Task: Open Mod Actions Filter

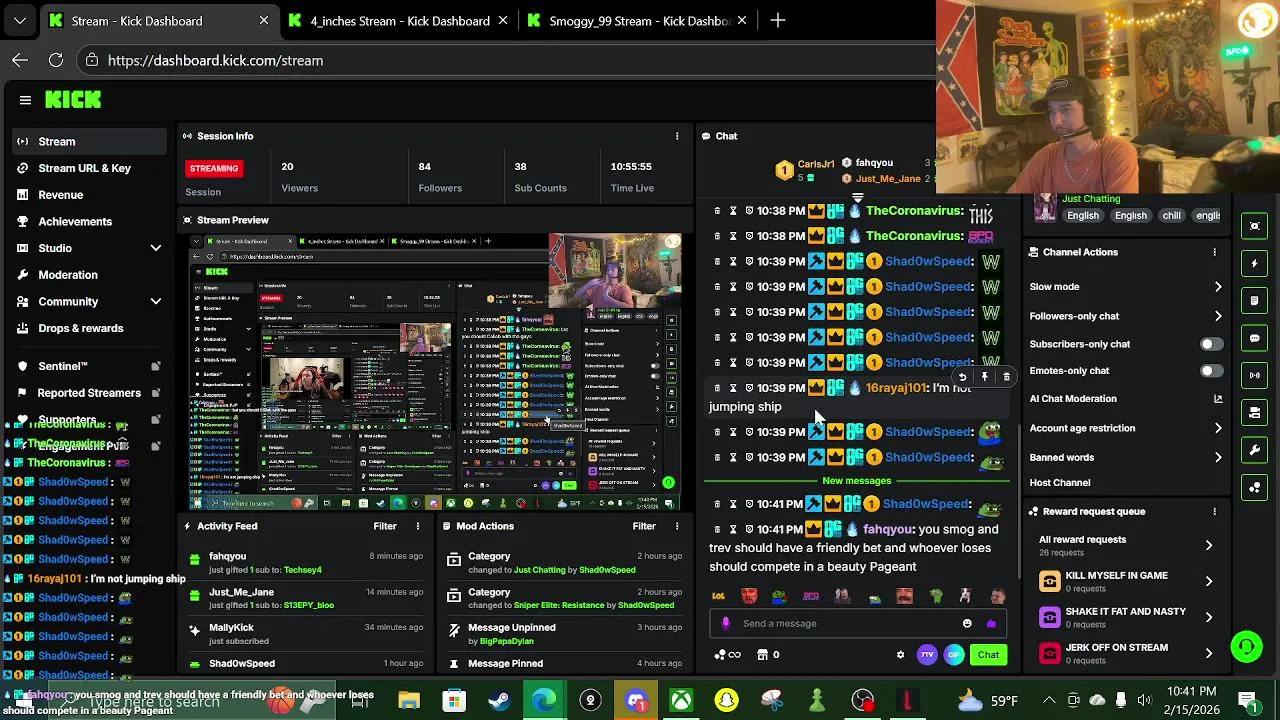Action: [644, 526]
